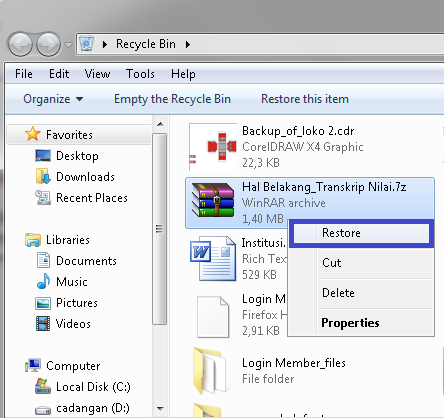Click the Local Disk (C:) drive icon

(43, 386)
